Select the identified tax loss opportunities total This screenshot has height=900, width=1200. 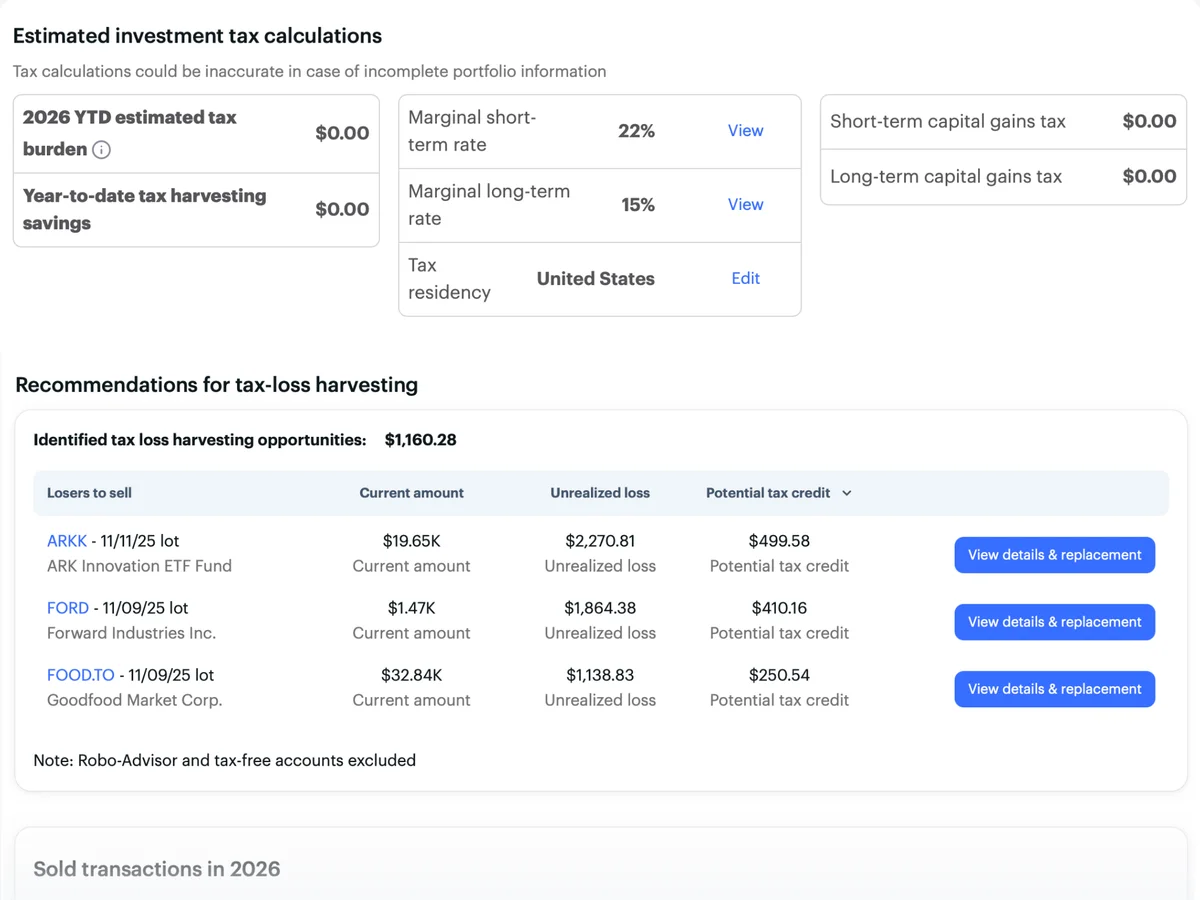(x=420, y=439)
